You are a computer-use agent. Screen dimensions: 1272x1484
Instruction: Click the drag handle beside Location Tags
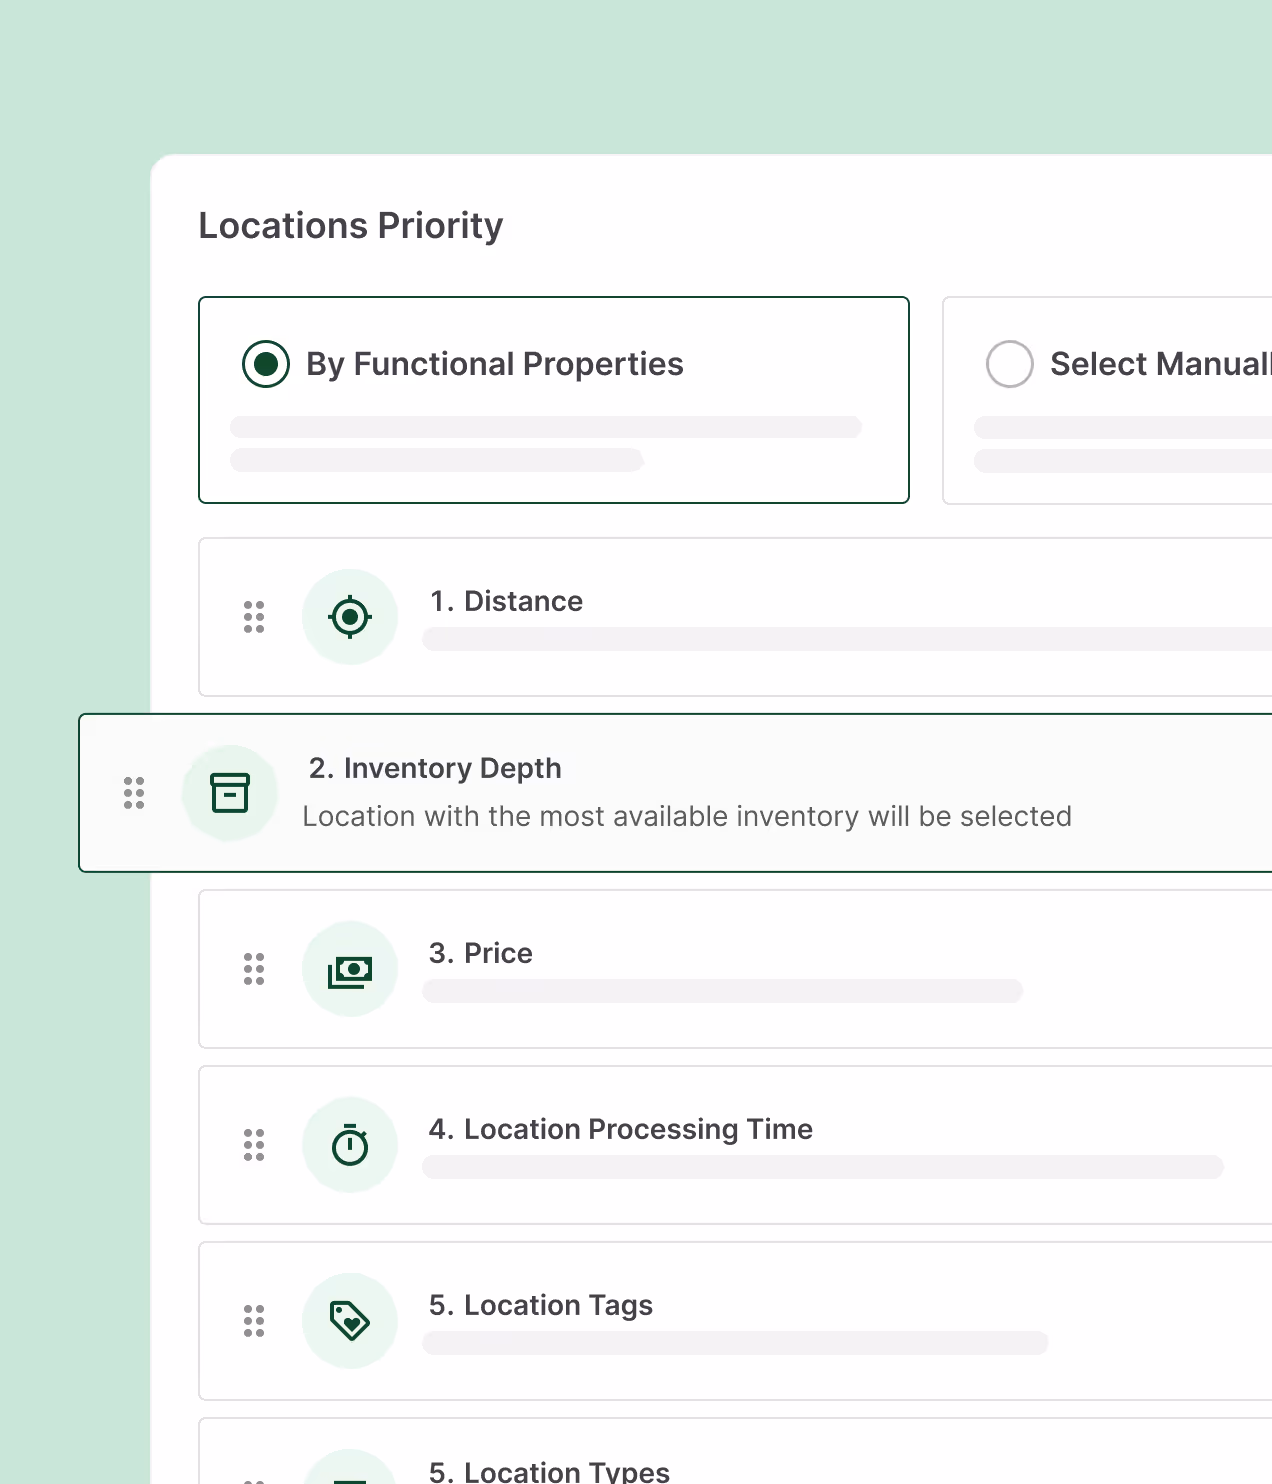click(253, 1320)
